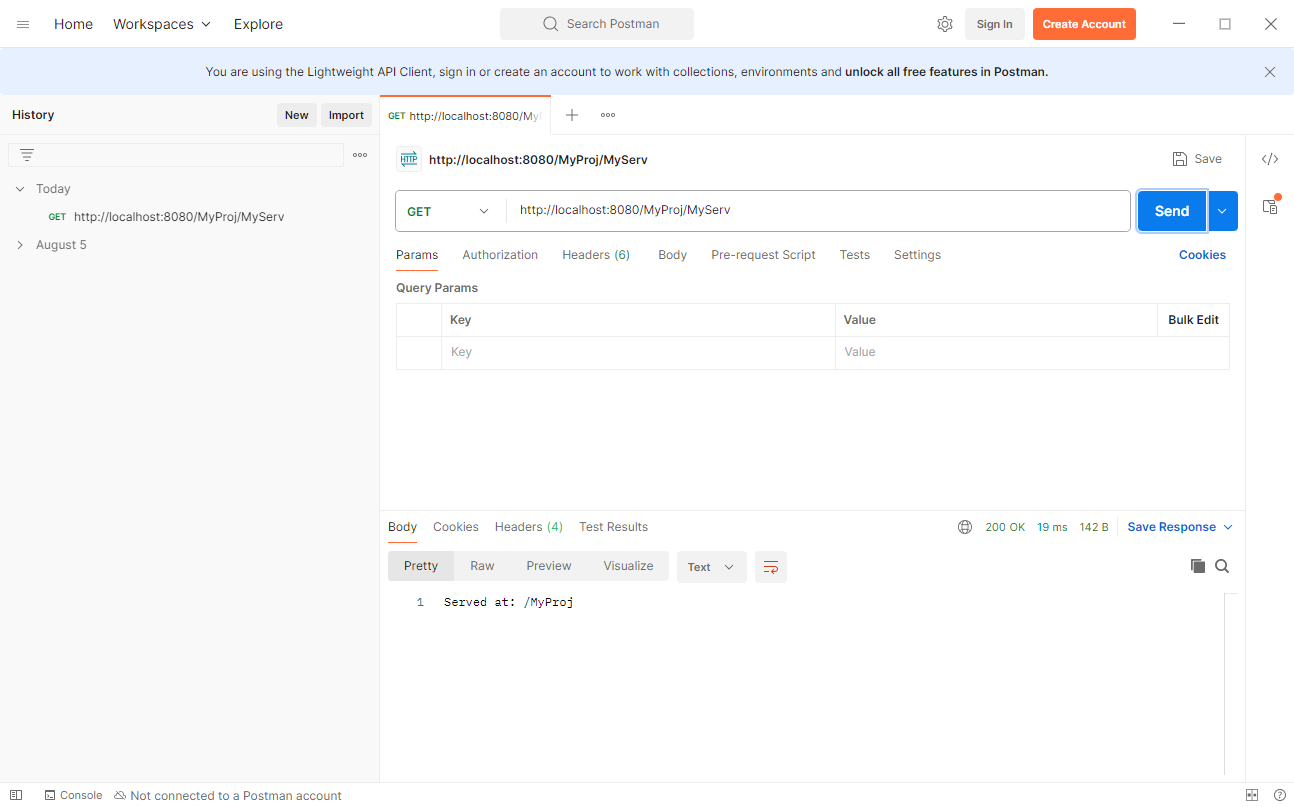Toggle two-pane view icon

point(1252,795)
